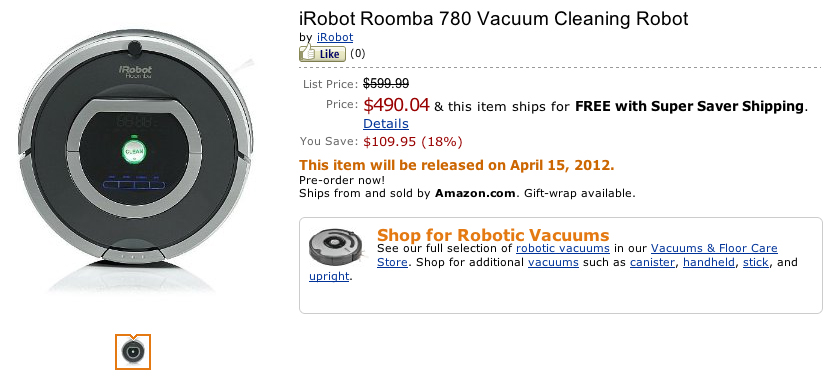
Task: Open the iRobot brand link
Action: coord(335,37)
